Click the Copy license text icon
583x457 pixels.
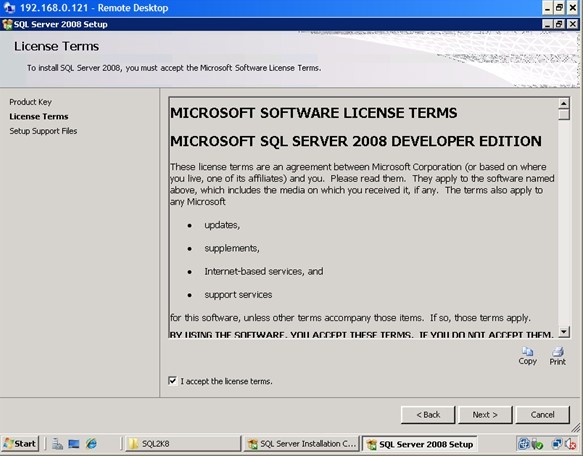click(527, 356)
